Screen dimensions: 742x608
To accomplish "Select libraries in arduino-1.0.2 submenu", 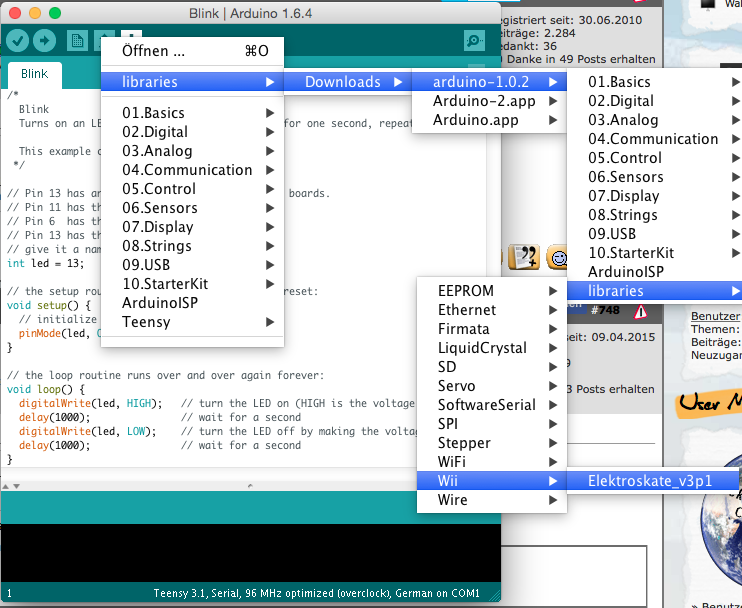I will pyautogui.click(x=654, y=291).
